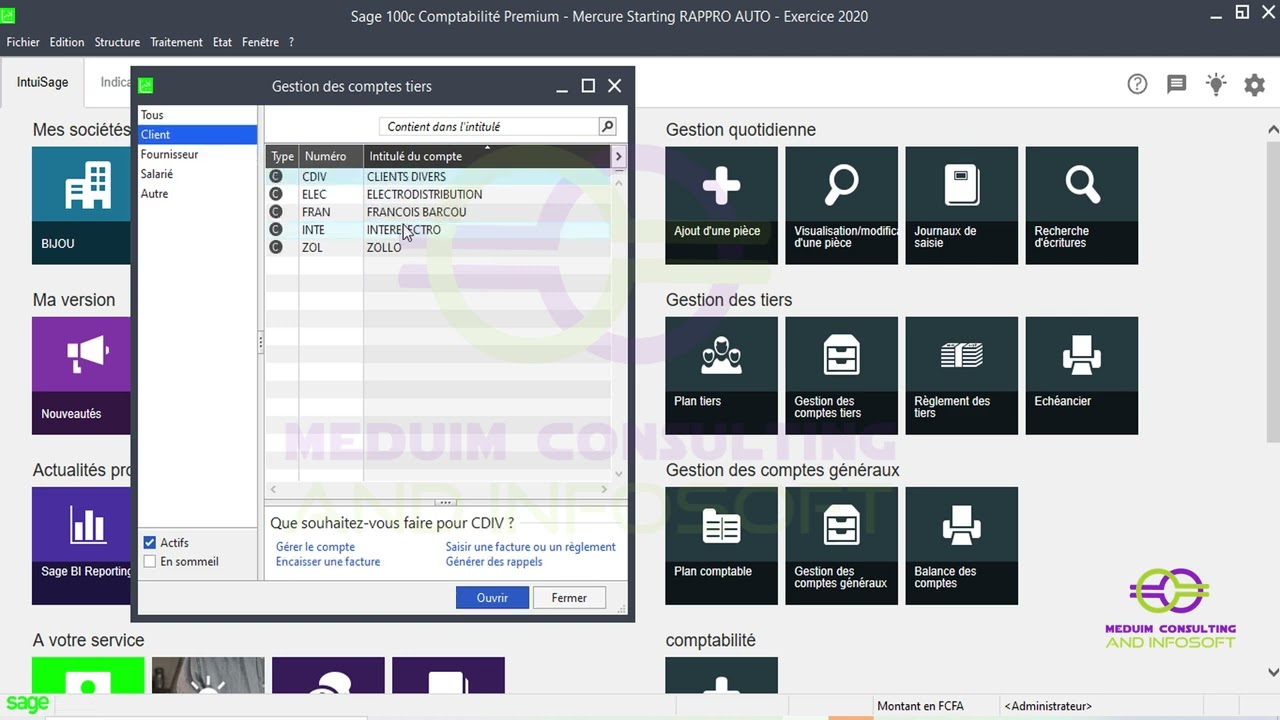1280x720 pixels.
Task: Click the type icon of CDIV row
Action: [276, 177]
